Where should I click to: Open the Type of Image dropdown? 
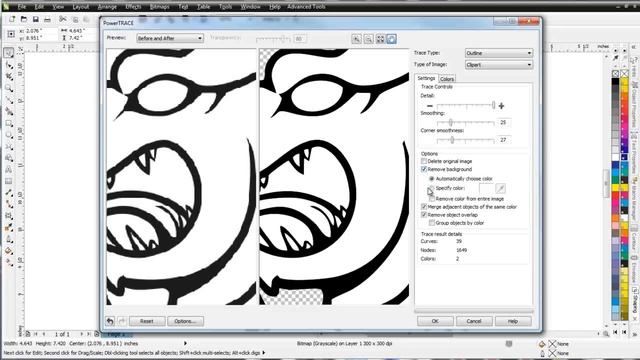pyautogui.click(x=499, y=64)
